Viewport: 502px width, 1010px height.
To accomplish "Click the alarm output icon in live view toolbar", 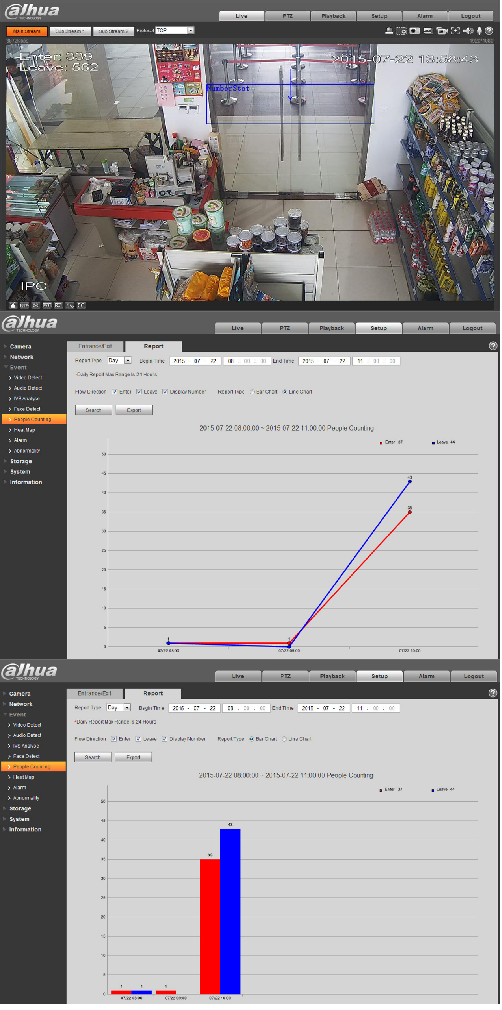I will [x=389, y=30].
